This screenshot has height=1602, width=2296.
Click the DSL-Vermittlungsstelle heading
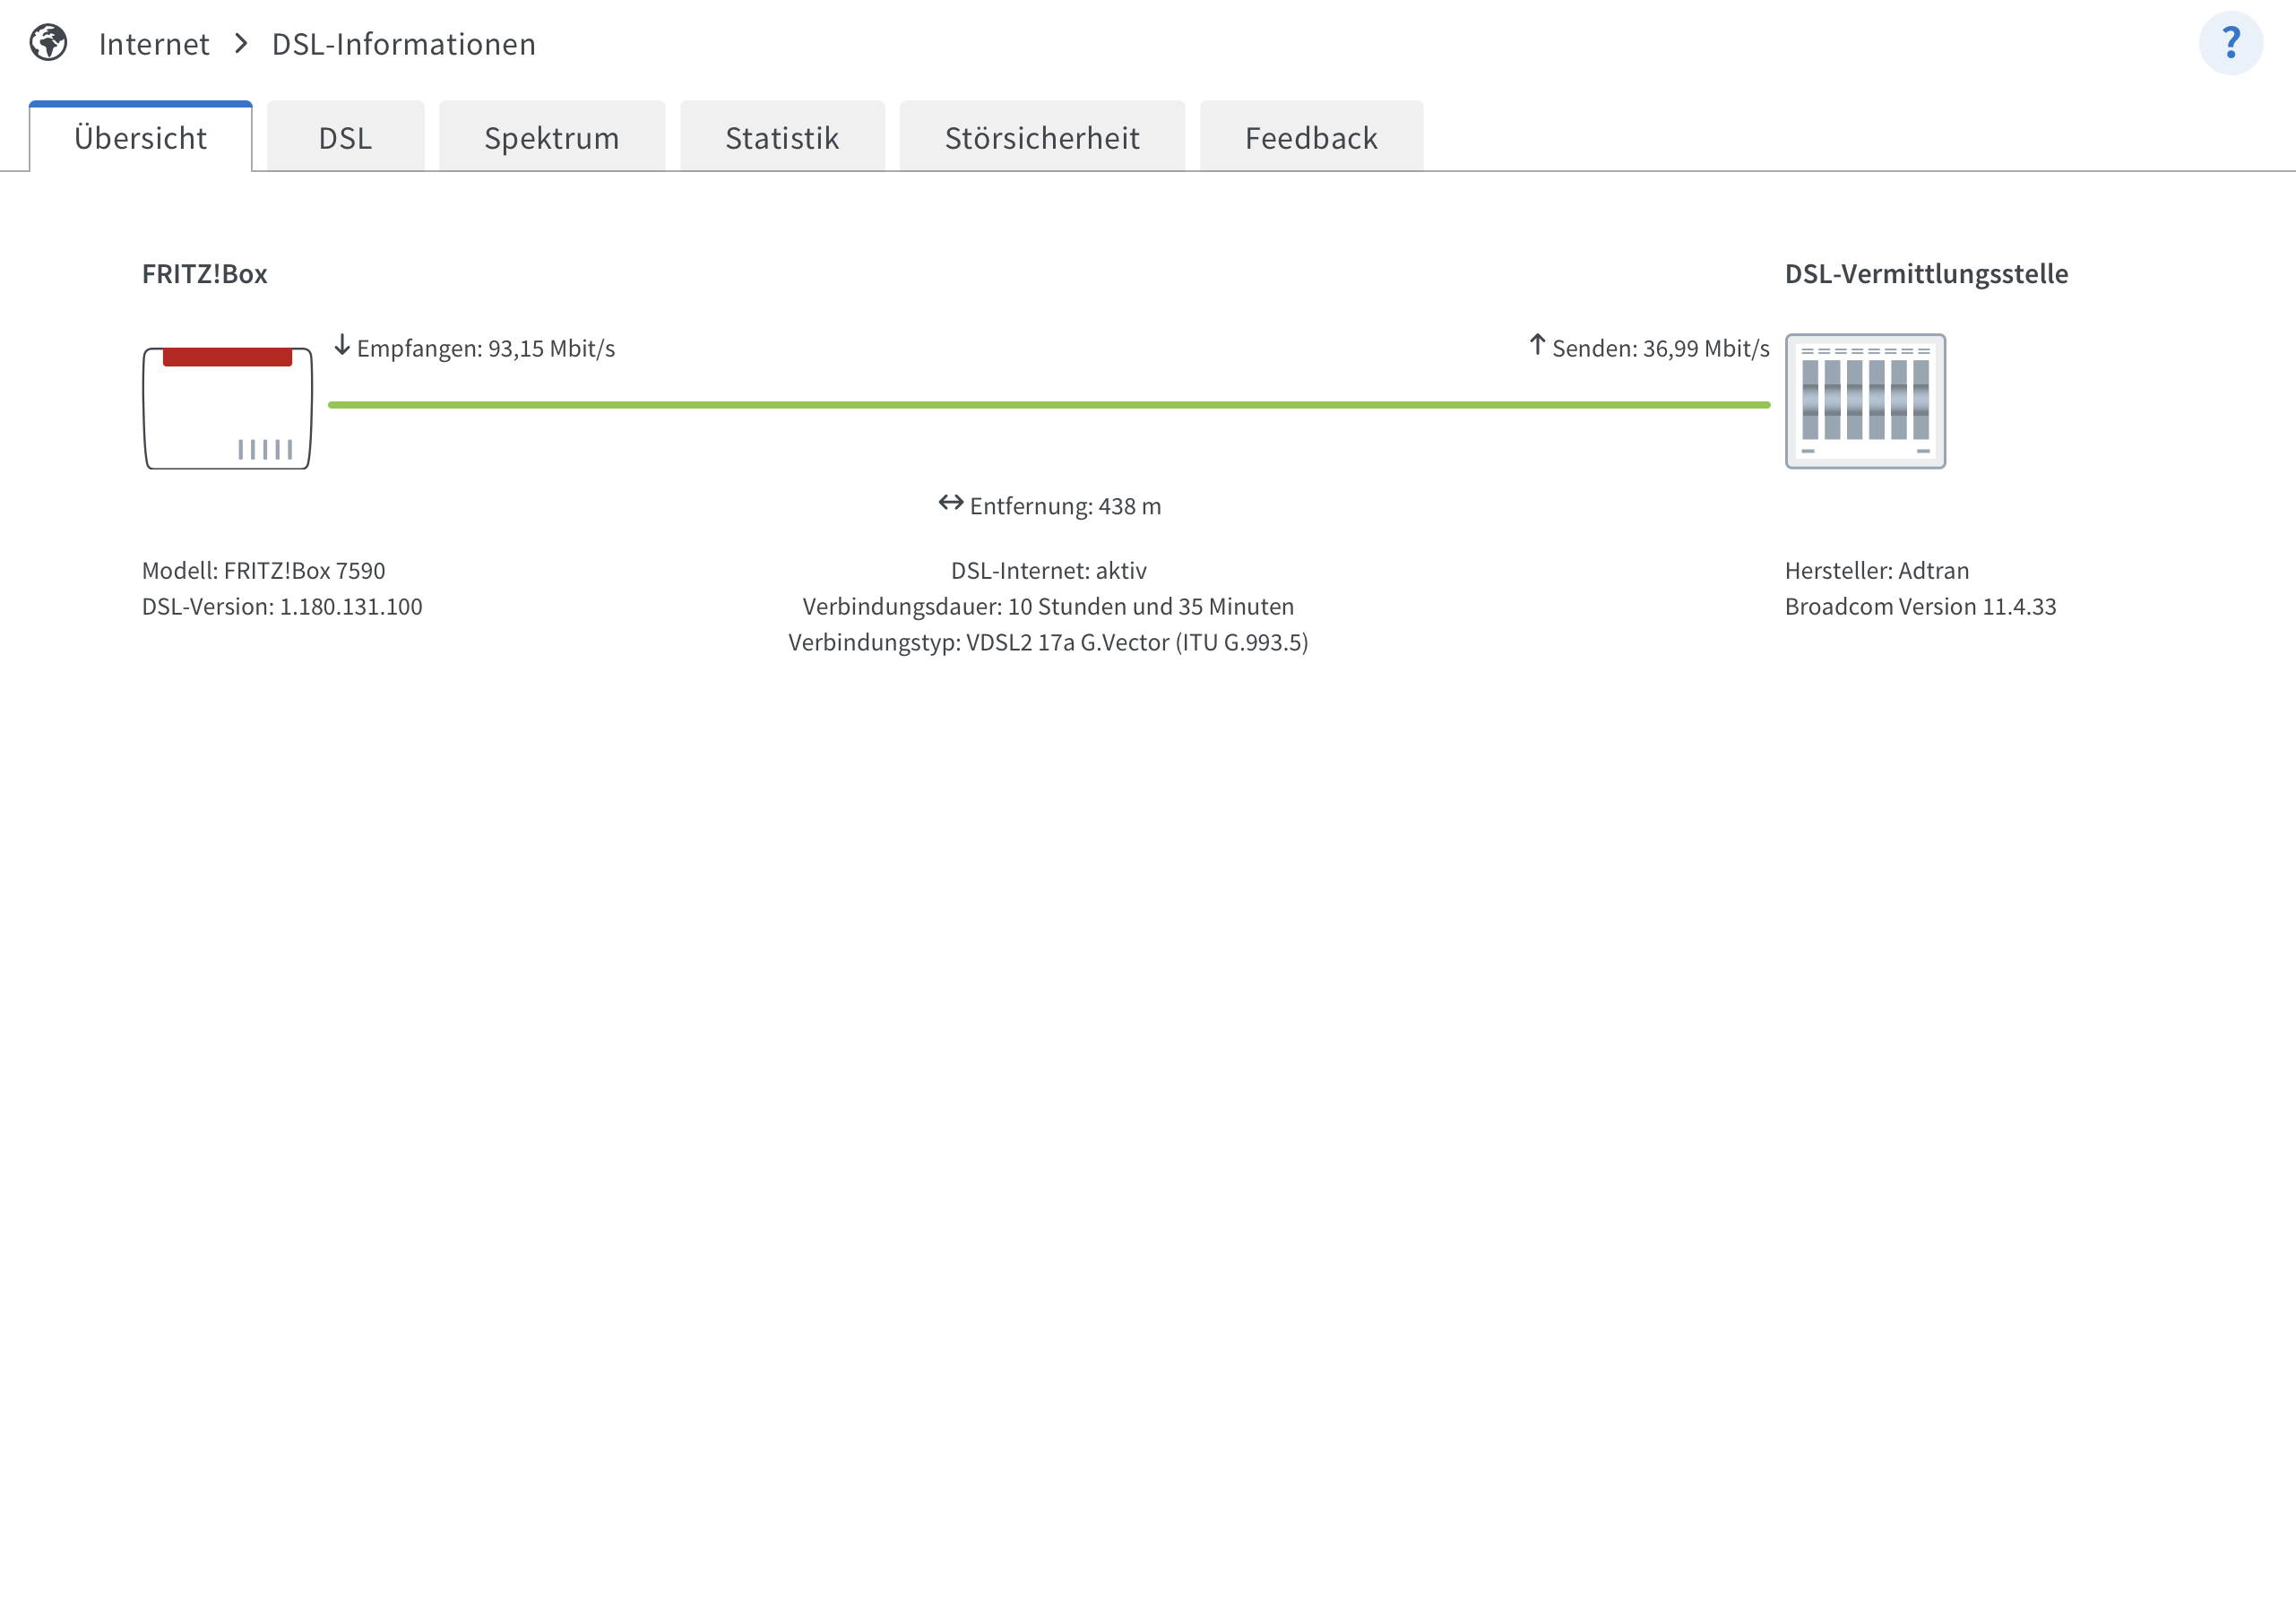click(x=1926, y=274)
